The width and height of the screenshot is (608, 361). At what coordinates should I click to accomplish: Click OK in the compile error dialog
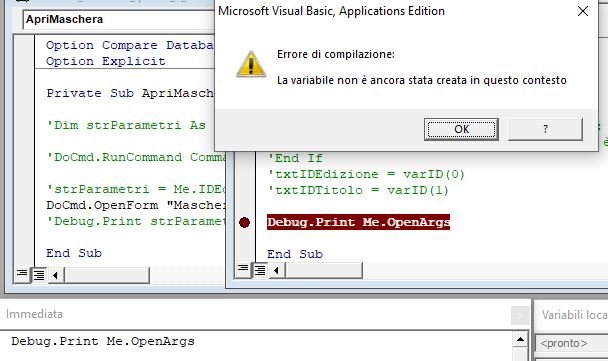click(461, 129)
